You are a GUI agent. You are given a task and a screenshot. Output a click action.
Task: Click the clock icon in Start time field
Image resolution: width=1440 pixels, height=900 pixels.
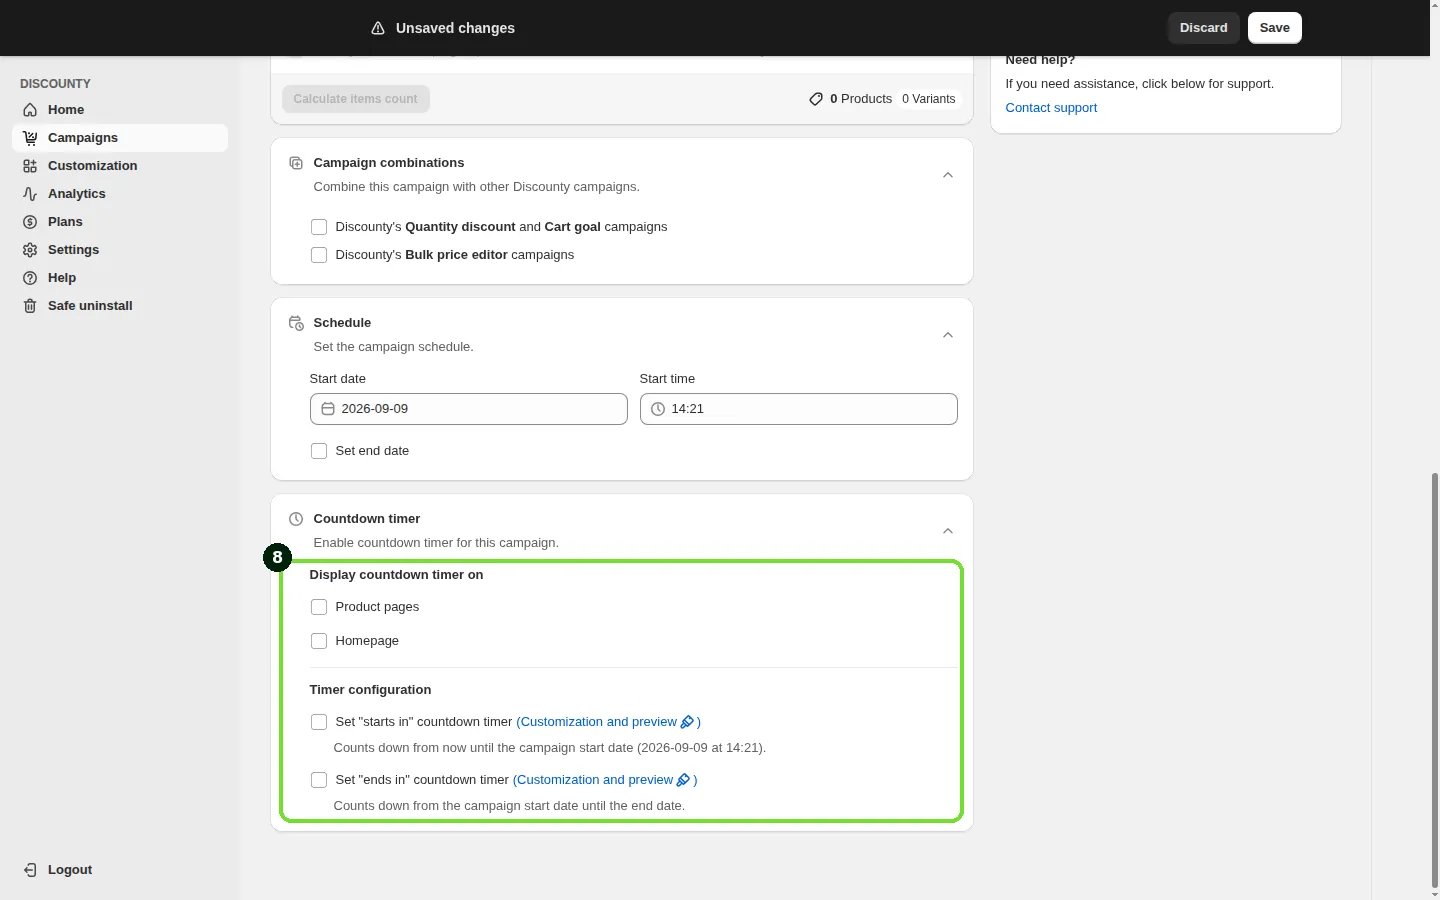[658, 409]
